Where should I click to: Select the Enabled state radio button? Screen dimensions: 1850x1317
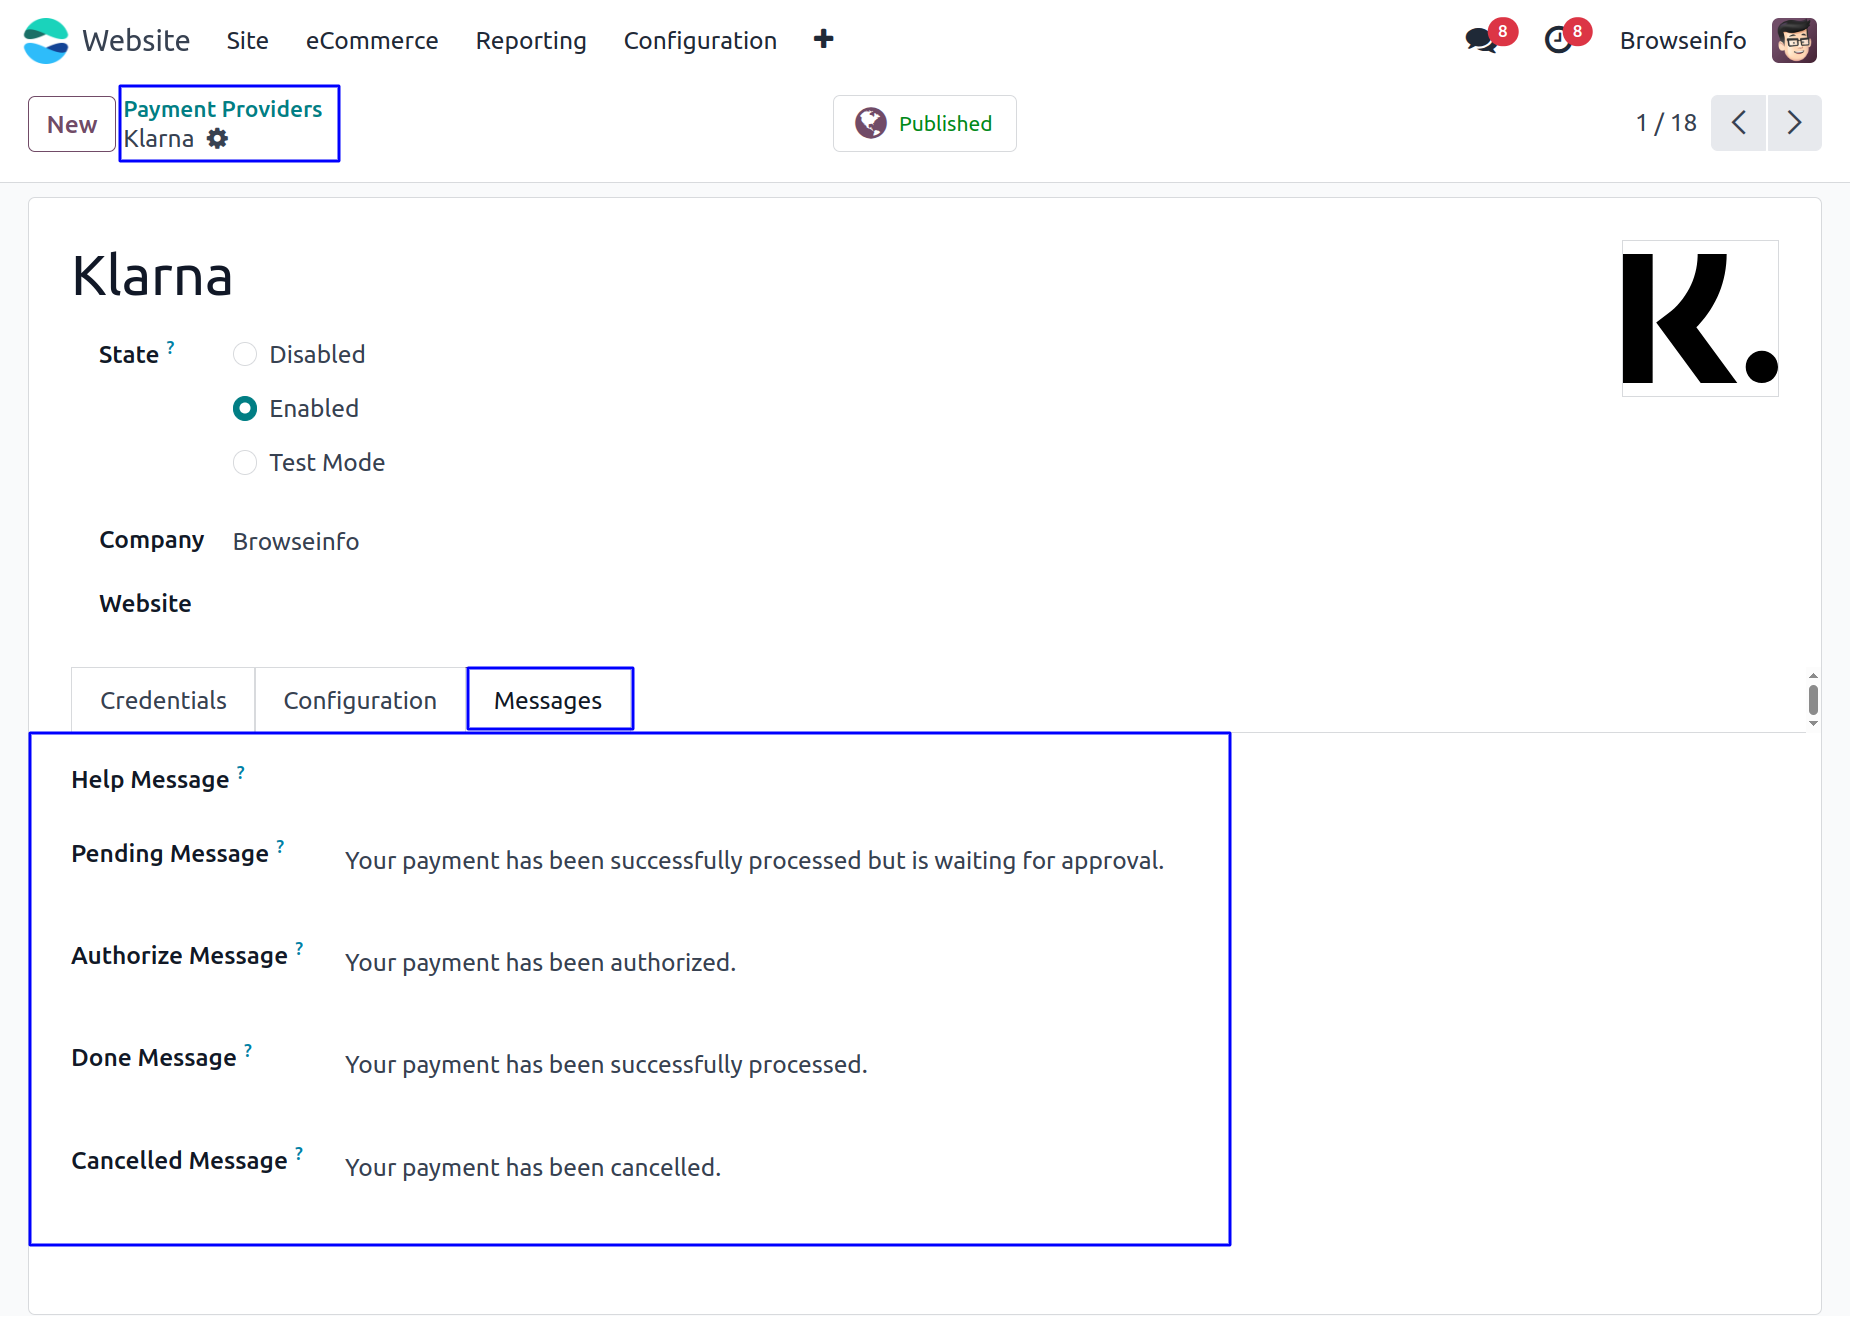pos(245,408)
